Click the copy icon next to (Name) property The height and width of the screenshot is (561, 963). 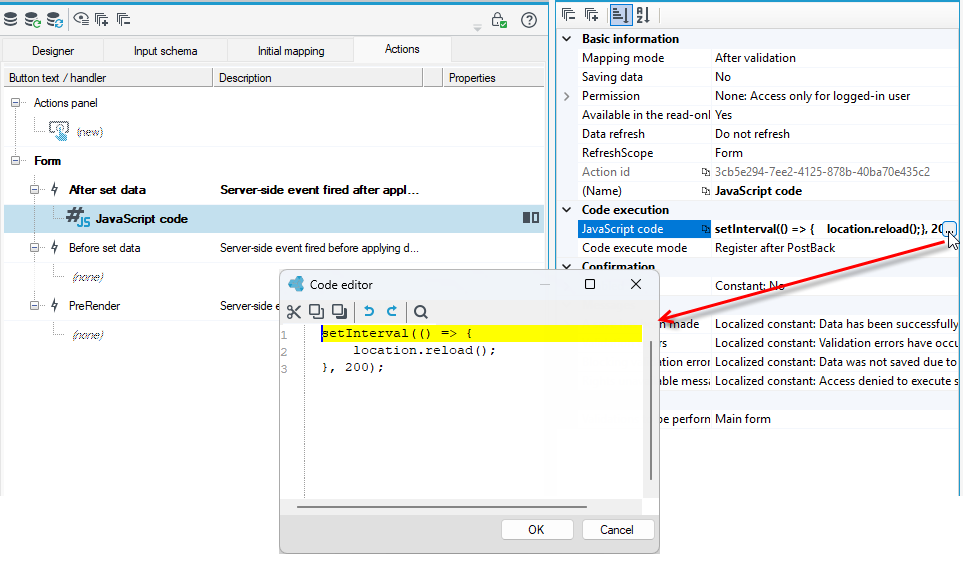pos(706,191)
